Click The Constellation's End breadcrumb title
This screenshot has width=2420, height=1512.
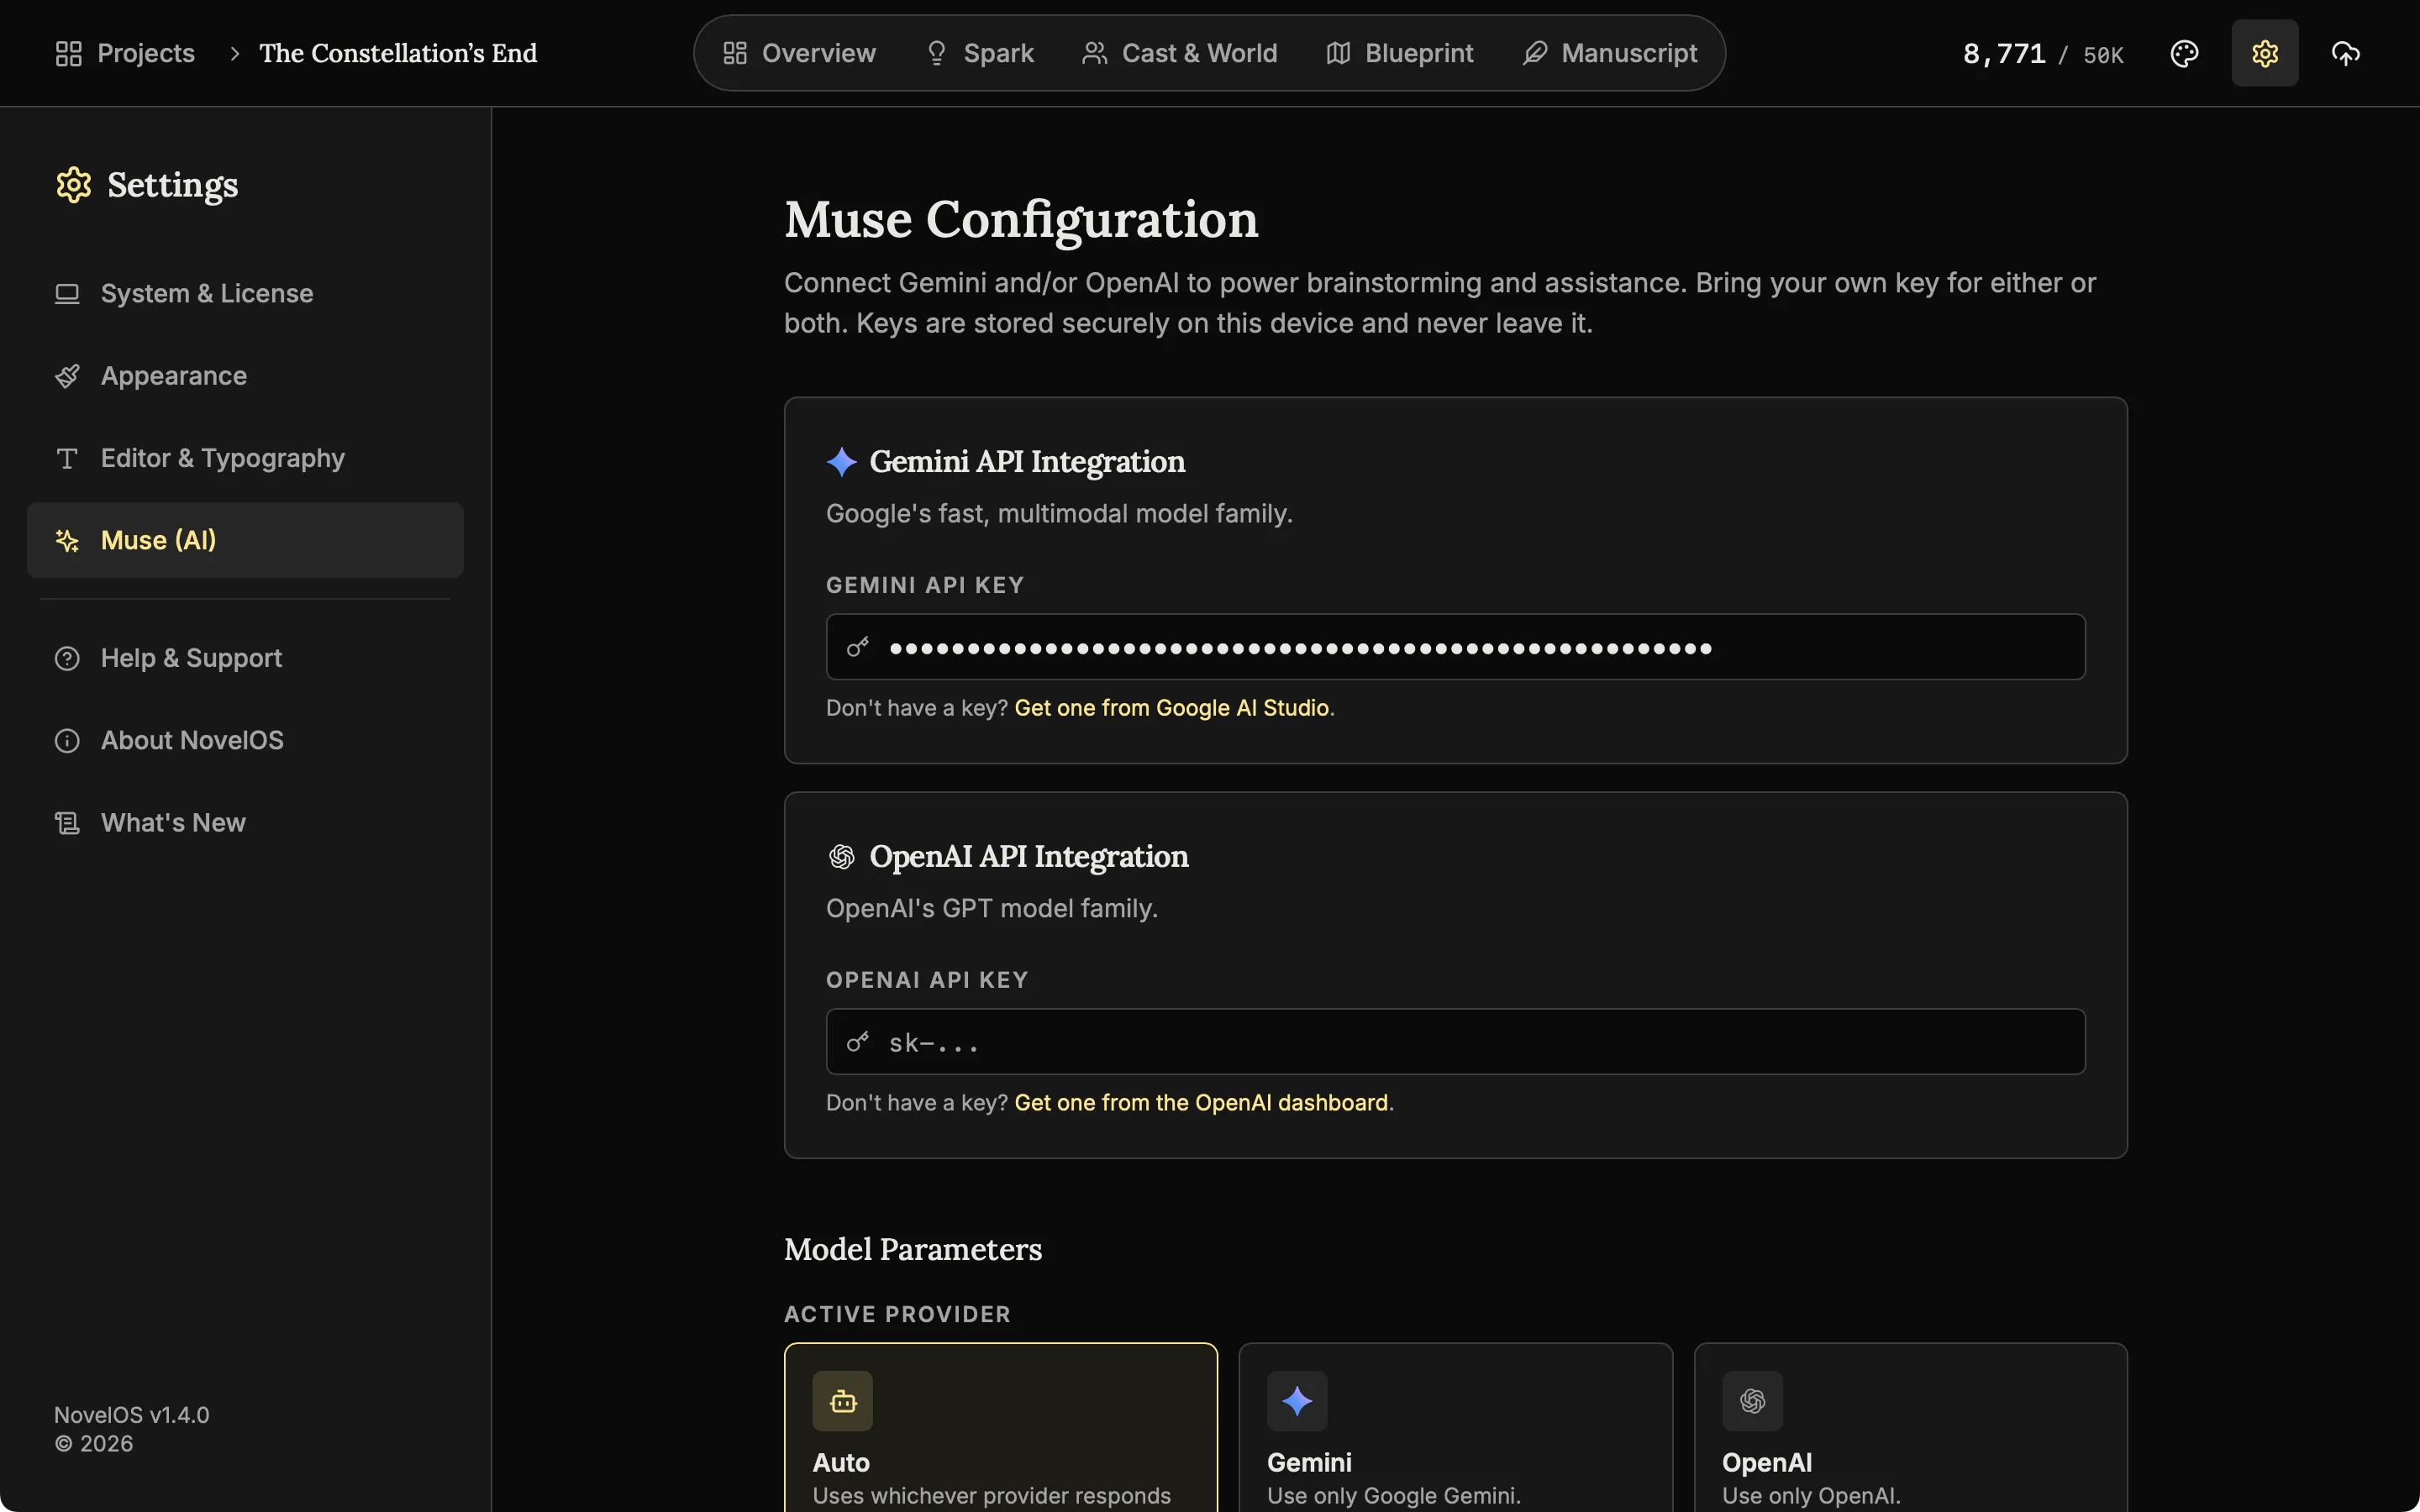(x=398, y=53)
